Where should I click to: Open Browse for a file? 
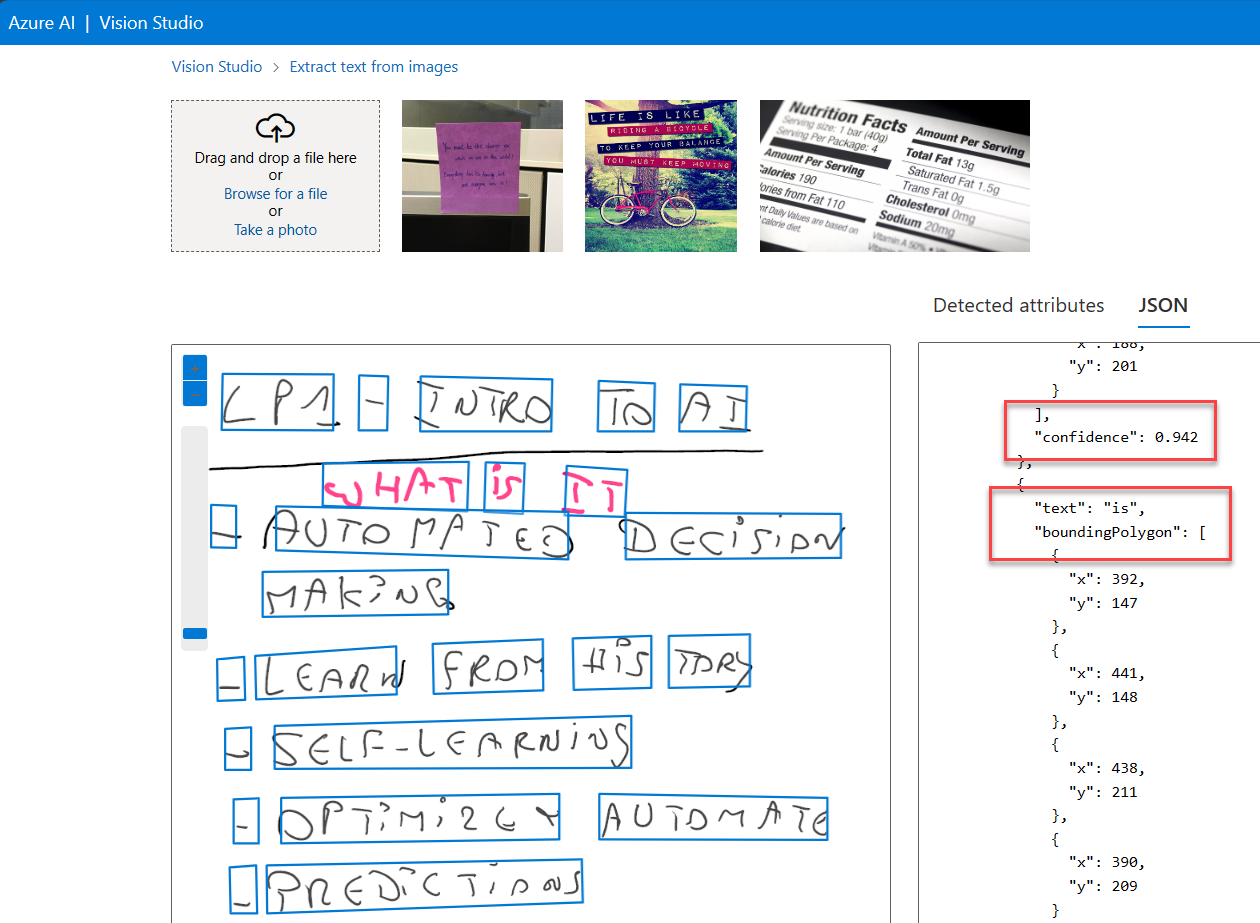tap(275, 193)
